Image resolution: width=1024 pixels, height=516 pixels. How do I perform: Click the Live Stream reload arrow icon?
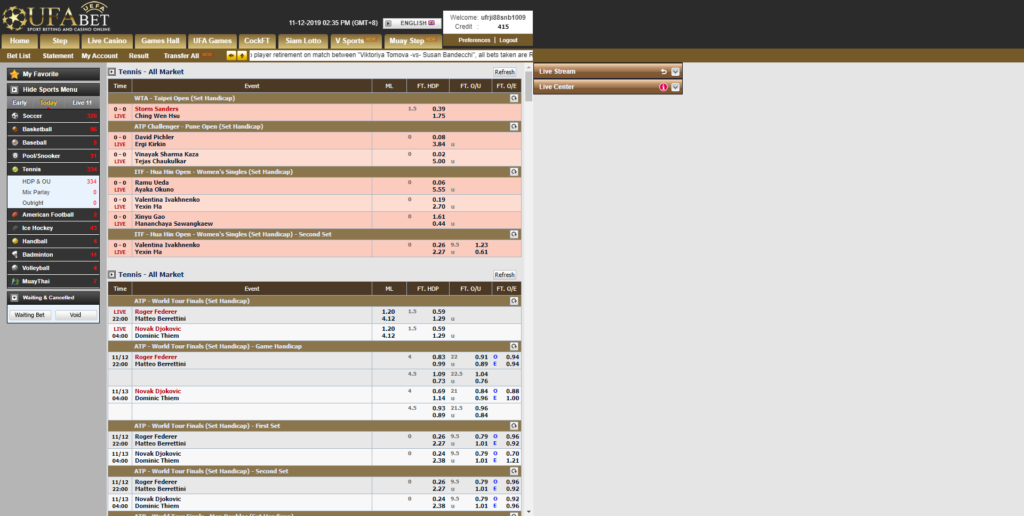(x=664, y=72)
